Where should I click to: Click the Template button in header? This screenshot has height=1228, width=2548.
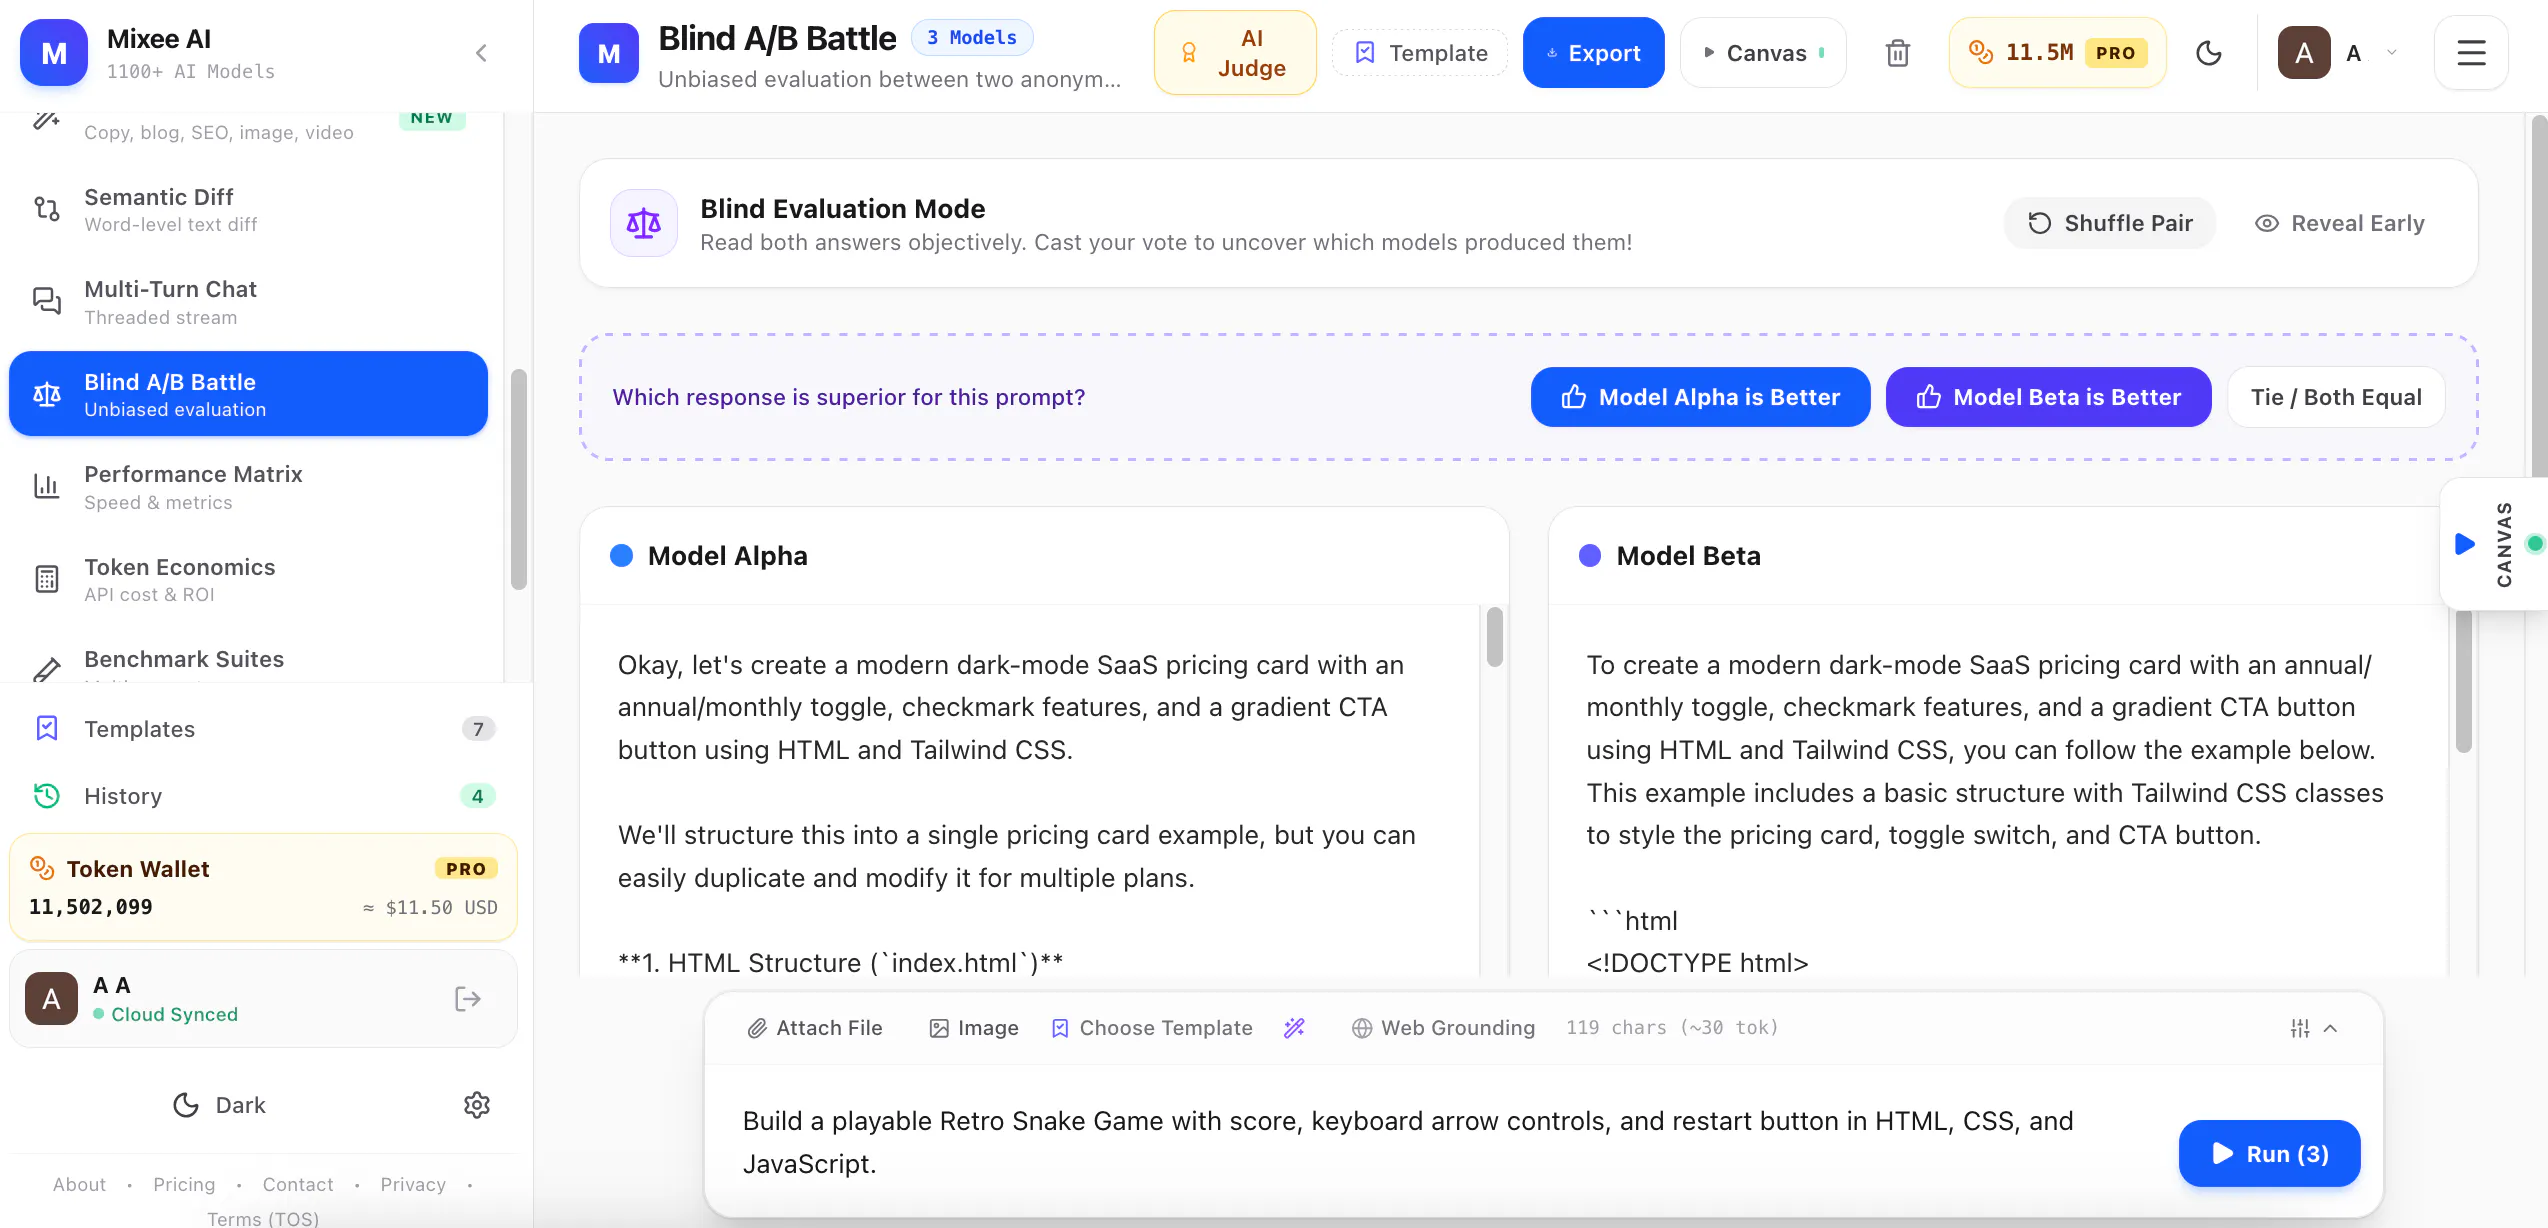(x=1420, y=53)
